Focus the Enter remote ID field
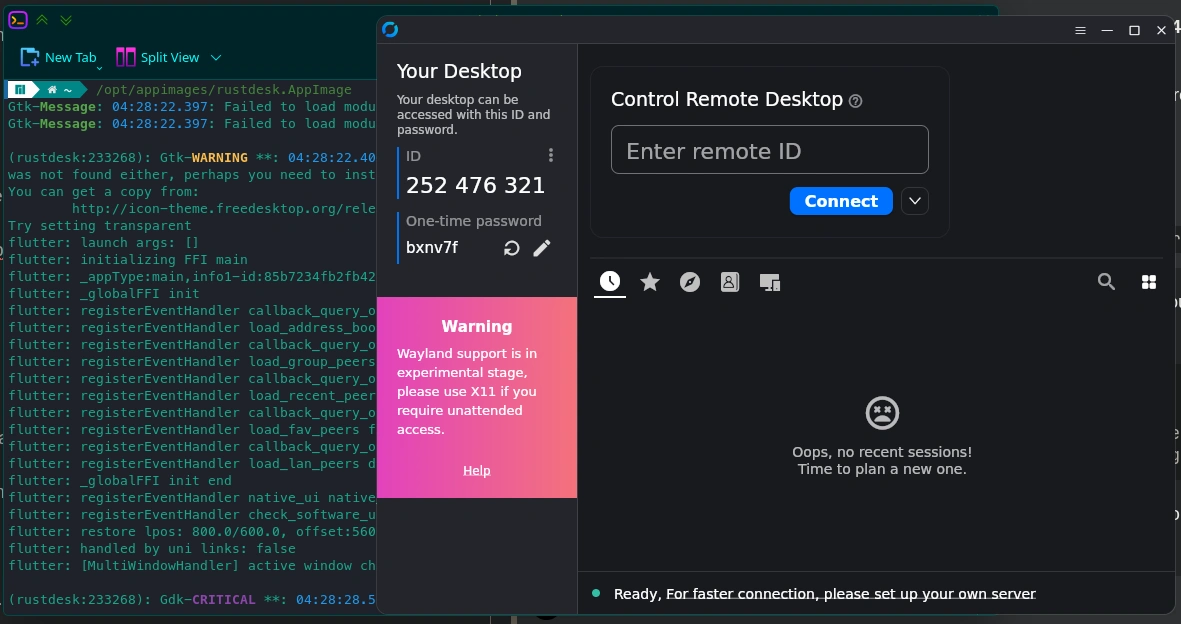This screenshot has height=624, width=1181. point(769,150)
